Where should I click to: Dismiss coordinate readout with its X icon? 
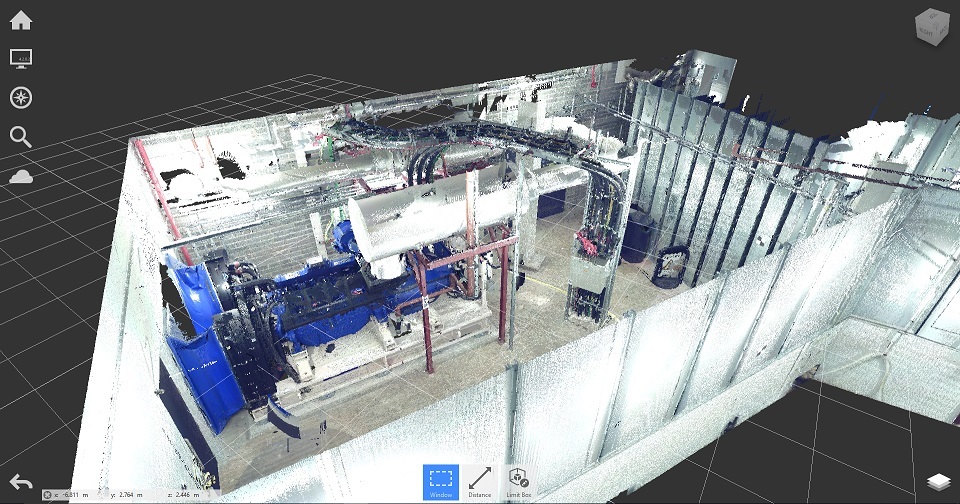pyautogui.click(x=47, y=495)
